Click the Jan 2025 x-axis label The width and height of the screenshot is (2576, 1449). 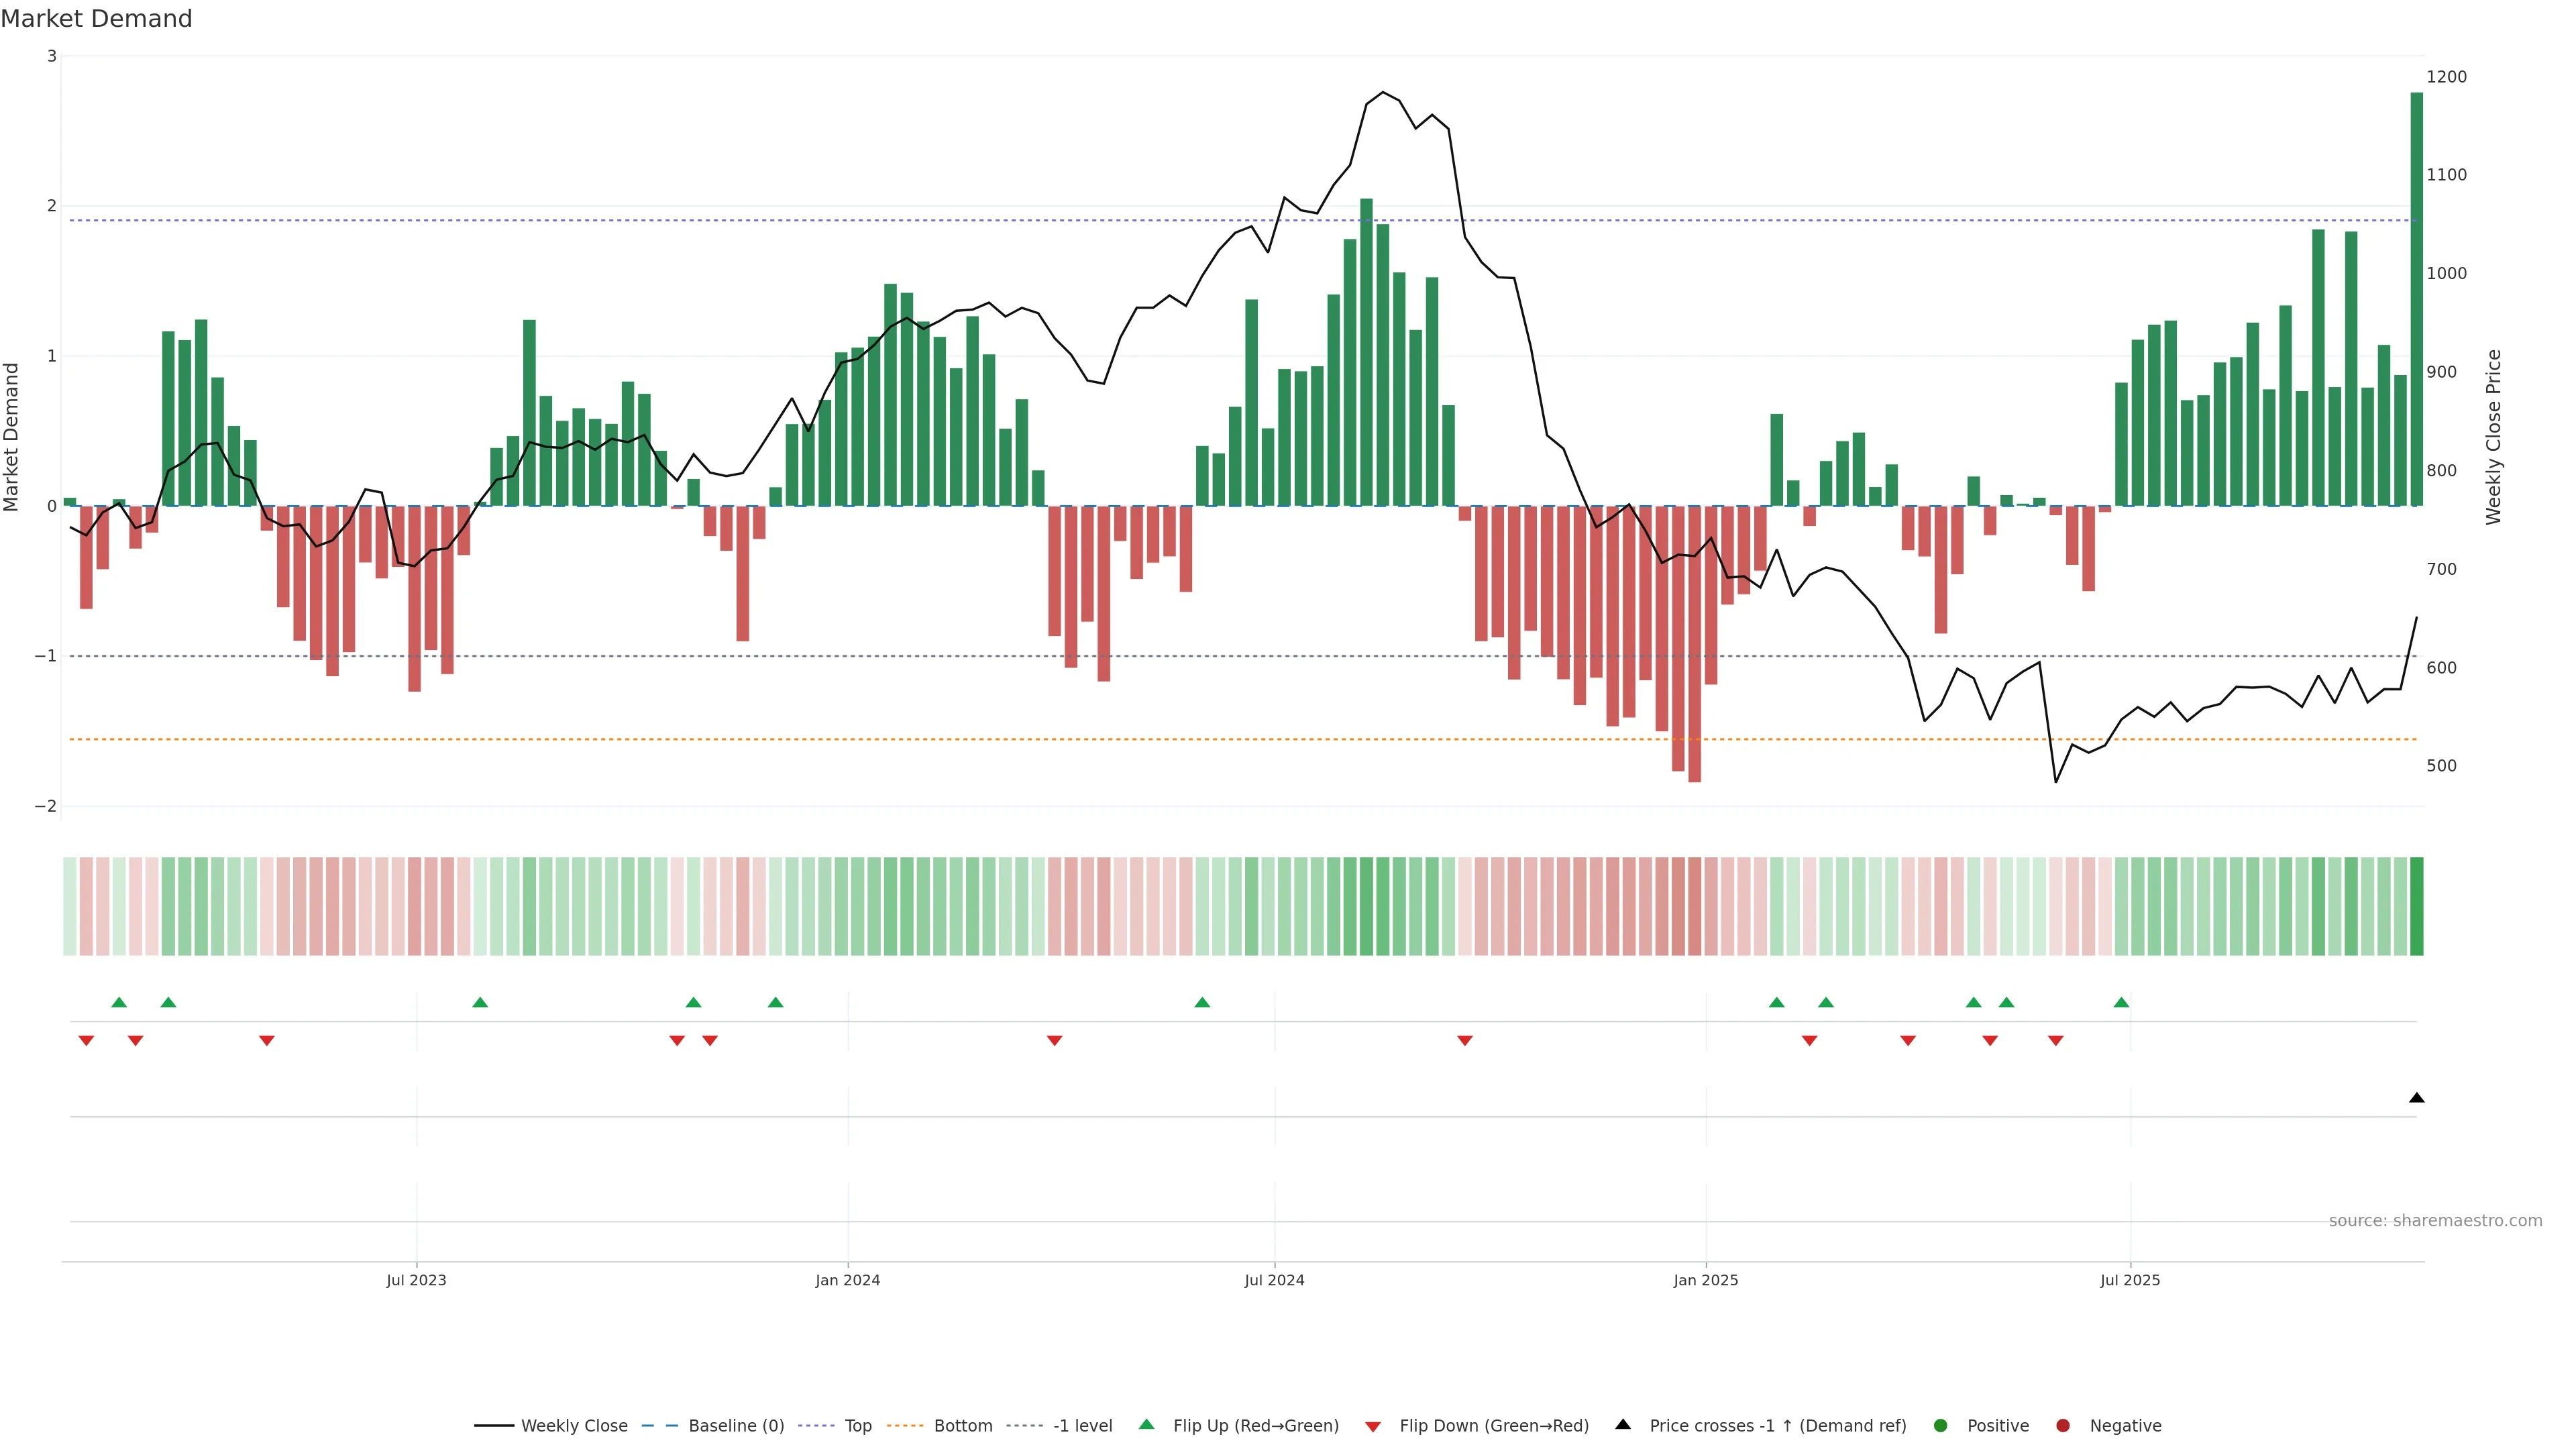[x=1705, y=1280]
